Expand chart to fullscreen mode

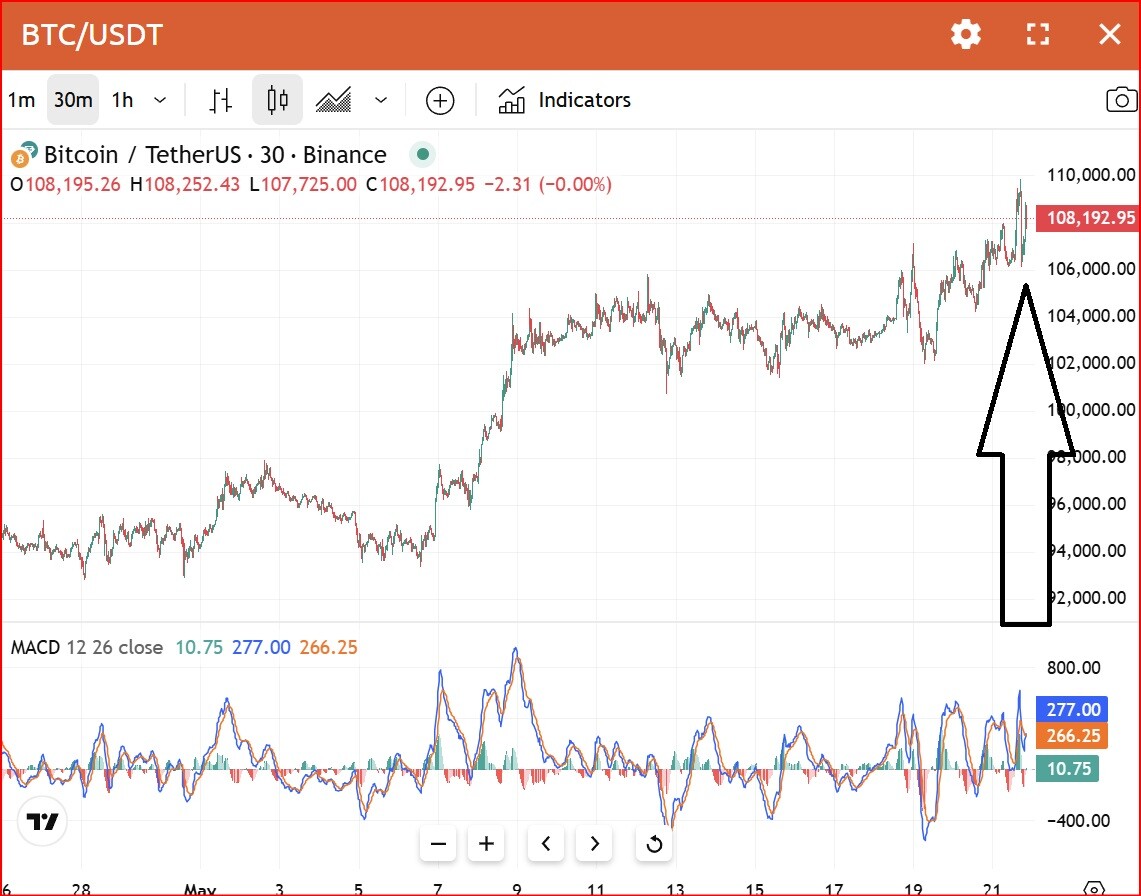1038,34
